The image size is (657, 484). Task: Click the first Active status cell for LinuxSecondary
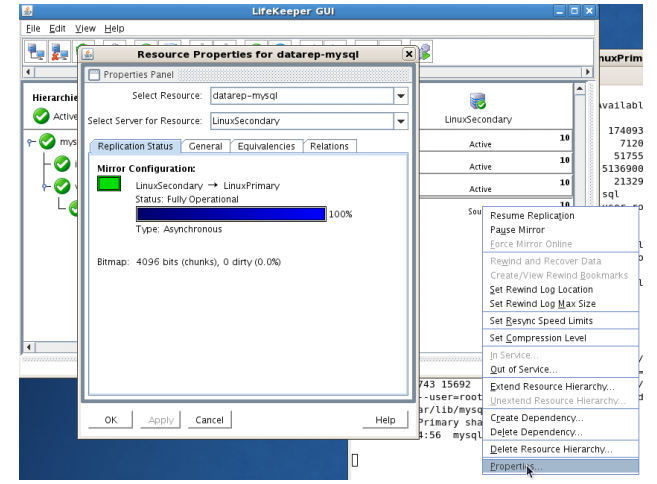(x=495, y=141)
